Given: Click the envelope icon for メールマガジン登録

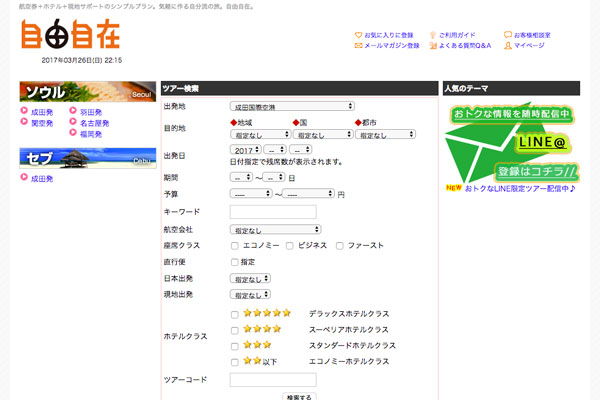Looking at the screenshot, I should click(x=358, y=46).
